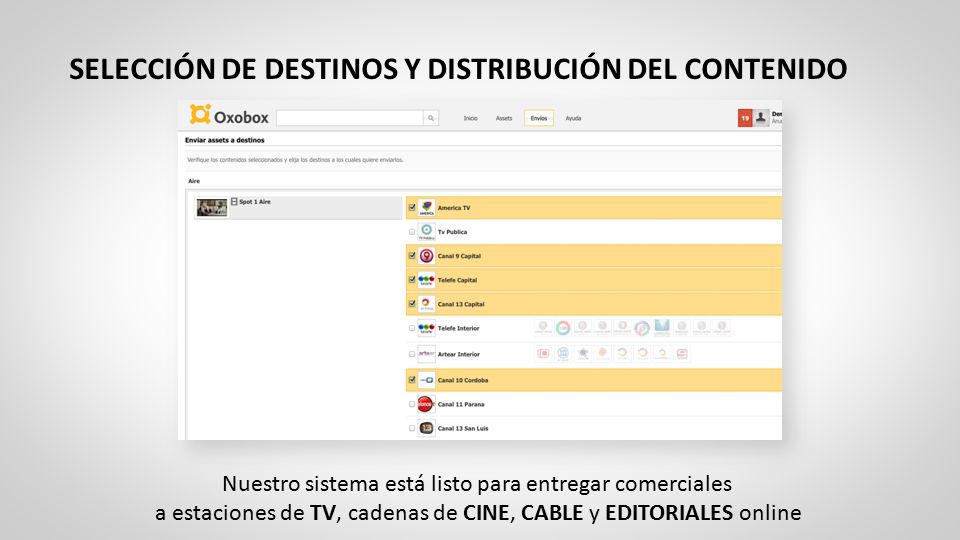Collapse the Spot 1 Aire asset entry

click(234, 201)
